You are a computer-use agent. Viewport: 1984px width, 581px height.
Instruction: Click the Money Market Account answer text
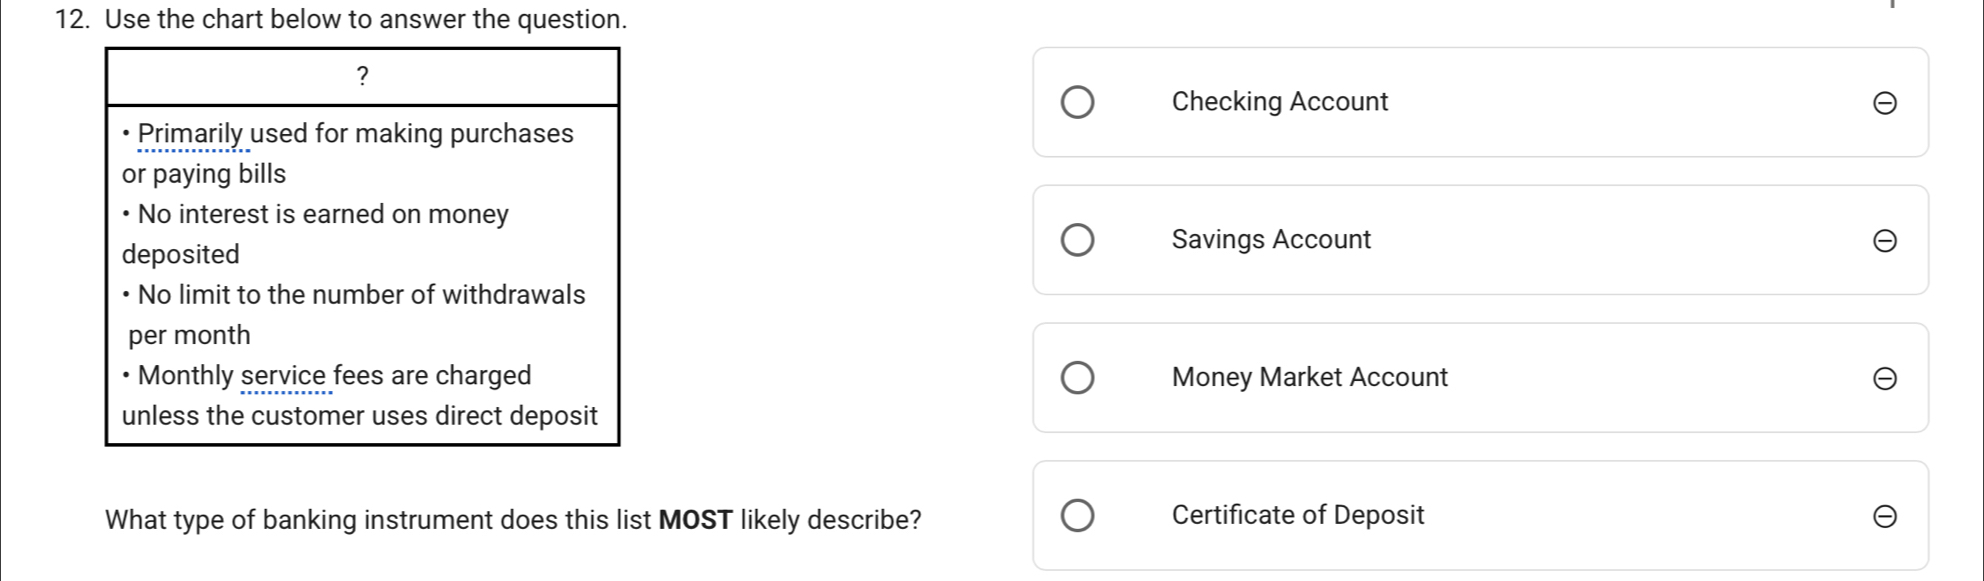pyautogui.click(x=1309, y=378)
